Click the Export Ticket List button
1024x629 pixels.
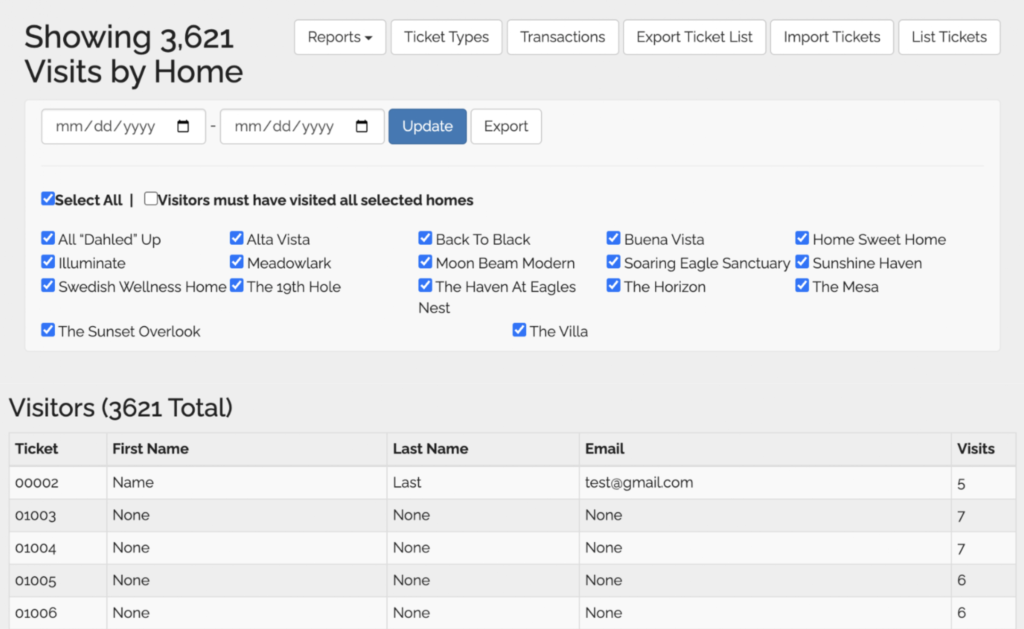(694, 37)
